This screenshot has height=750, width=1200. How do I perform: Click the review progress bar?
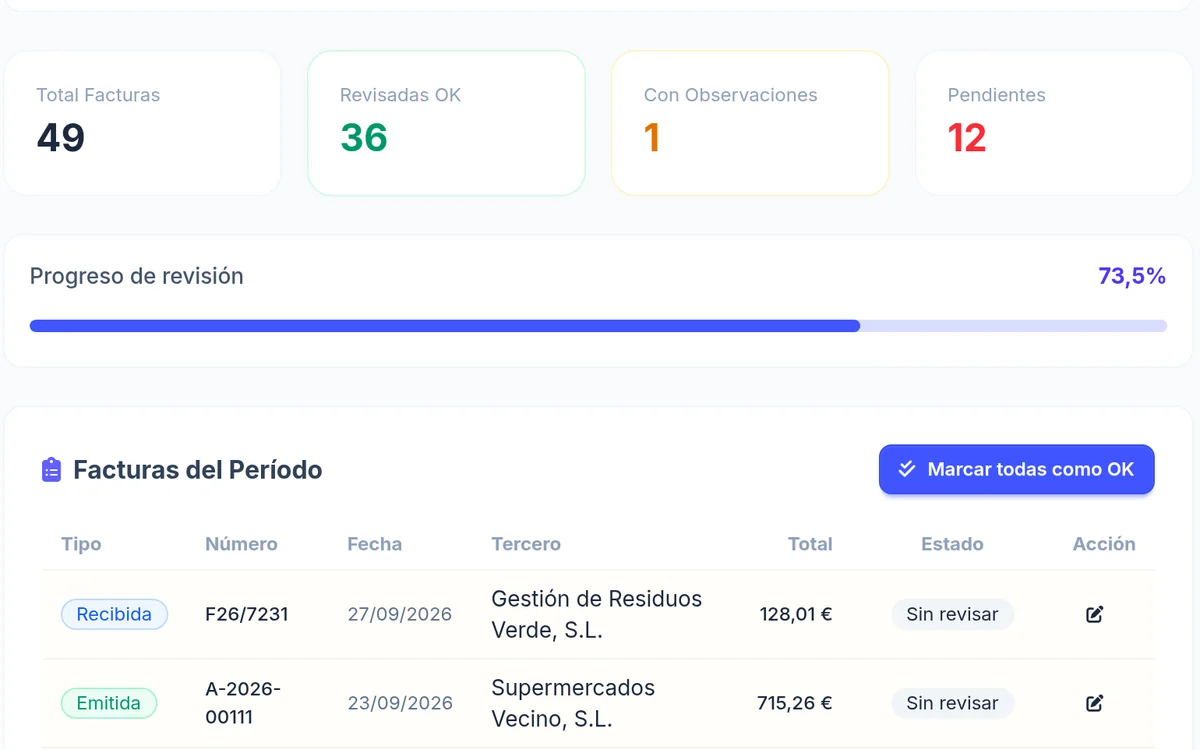coord(598,326)
